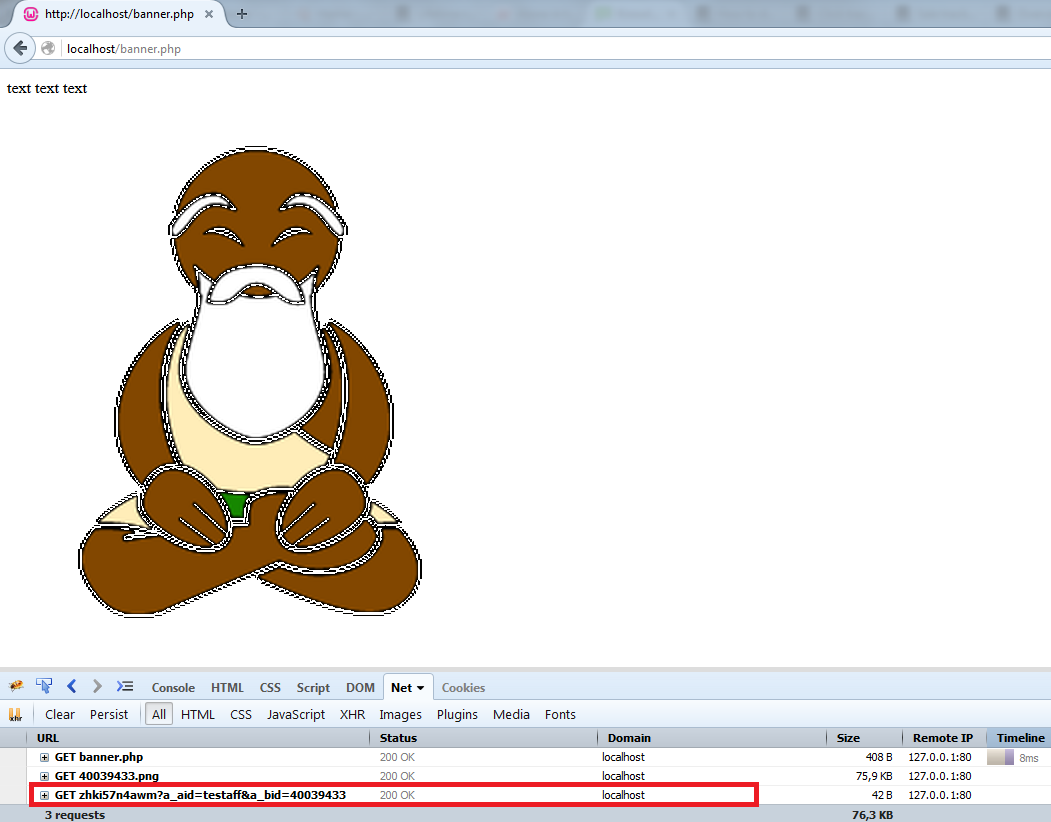Viewport: 1051px width, 822px height.
Task: Select the All requests filter
Action: pos(159,714)
